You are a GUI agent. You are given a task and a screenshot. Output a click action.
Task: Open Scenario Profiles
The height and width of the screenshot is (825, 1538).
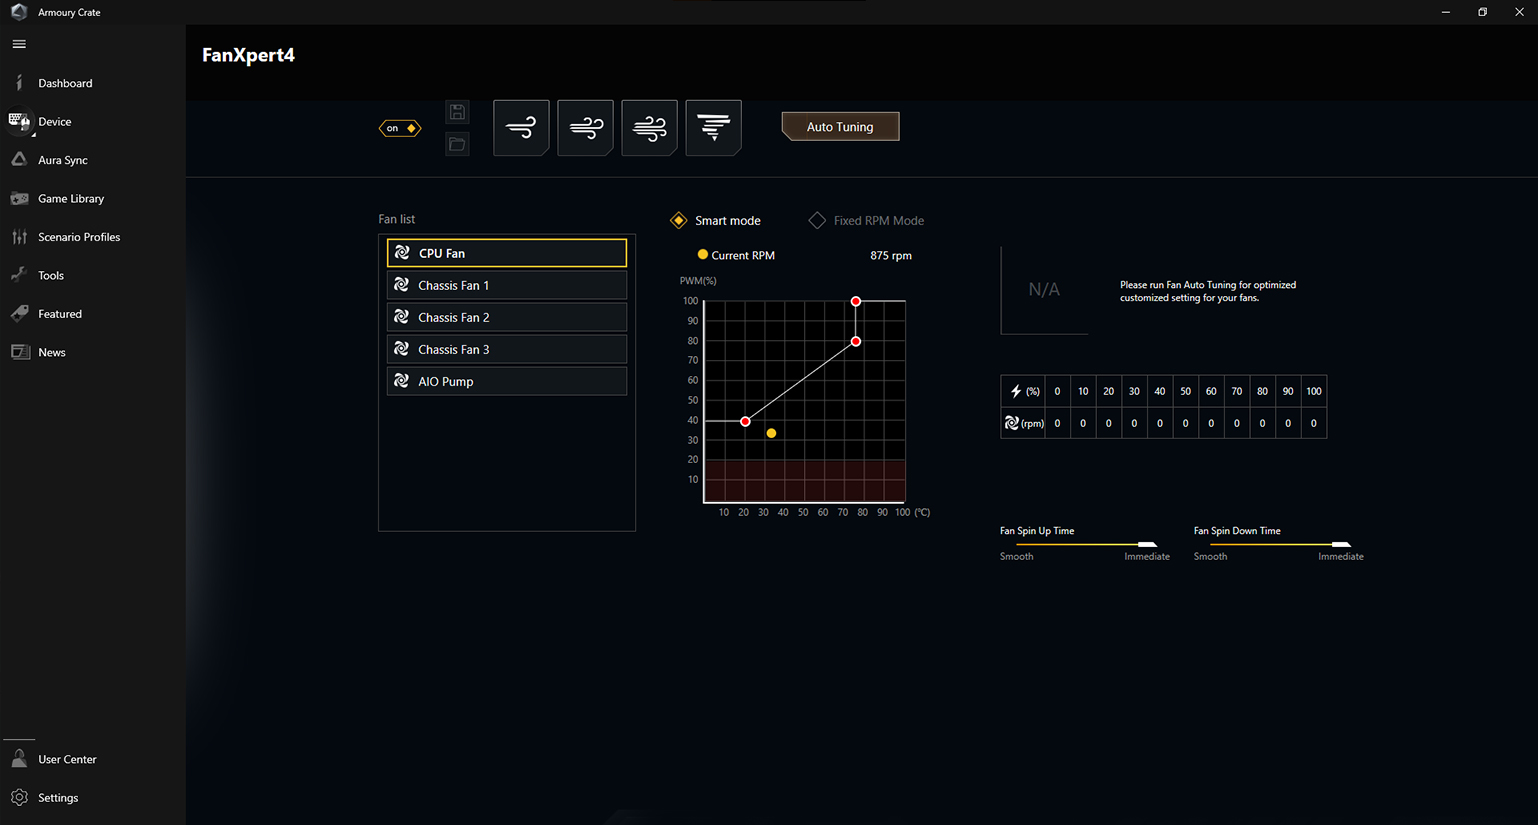79,237
